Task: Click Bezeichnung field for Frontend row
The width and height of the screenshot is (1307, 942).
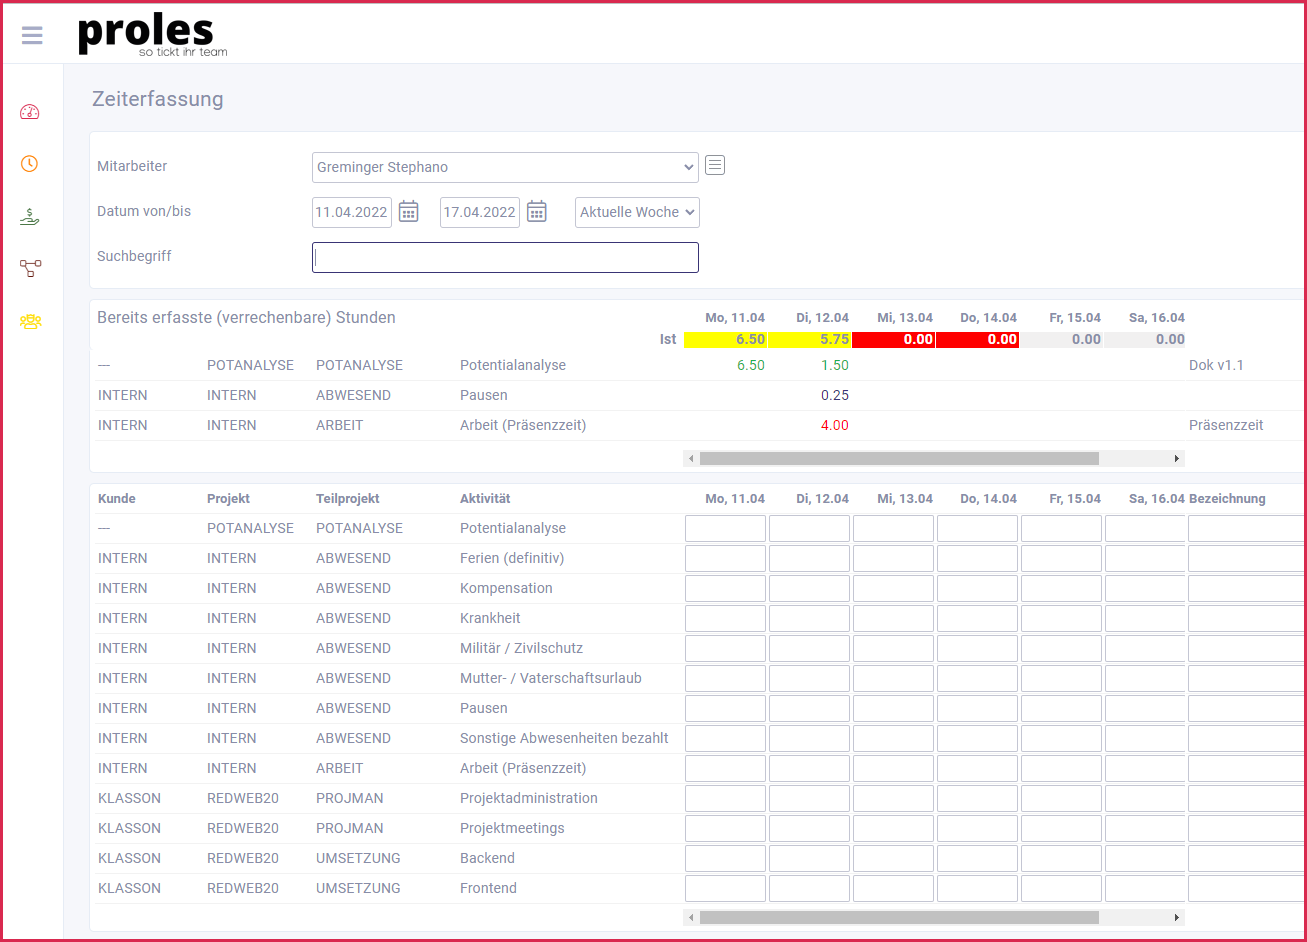Action: coord(1247,888)
